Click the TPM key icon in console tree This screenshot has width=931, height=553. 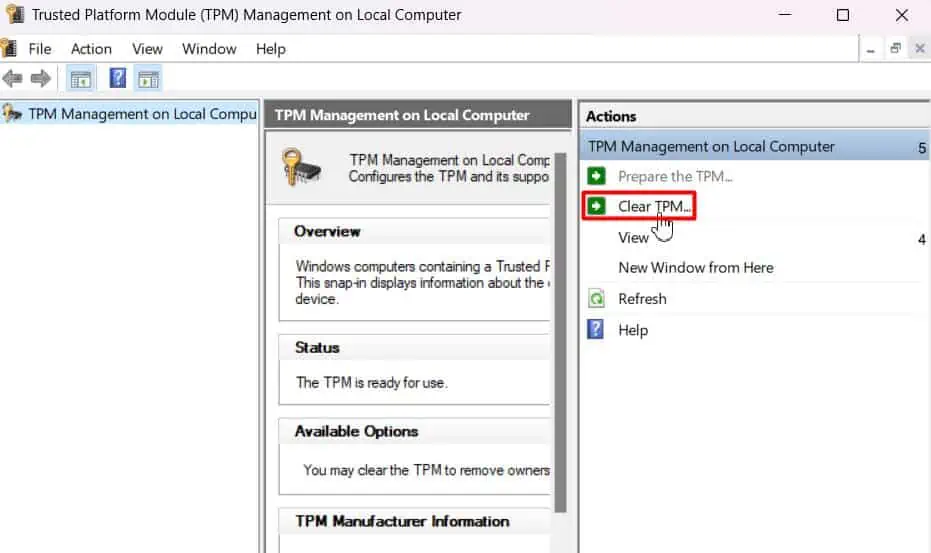12,113
